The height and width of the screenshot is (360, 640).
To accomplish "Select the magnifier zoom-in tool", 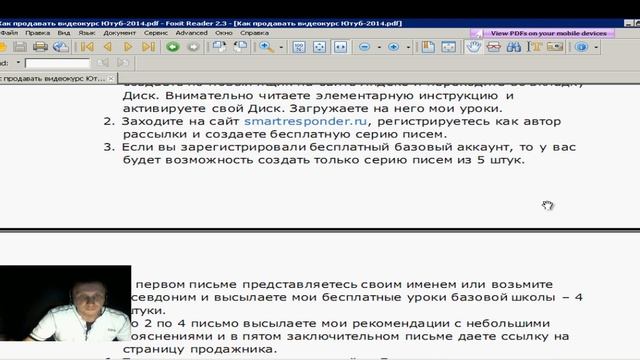I will pyautogui.click(x=267, y=47).
